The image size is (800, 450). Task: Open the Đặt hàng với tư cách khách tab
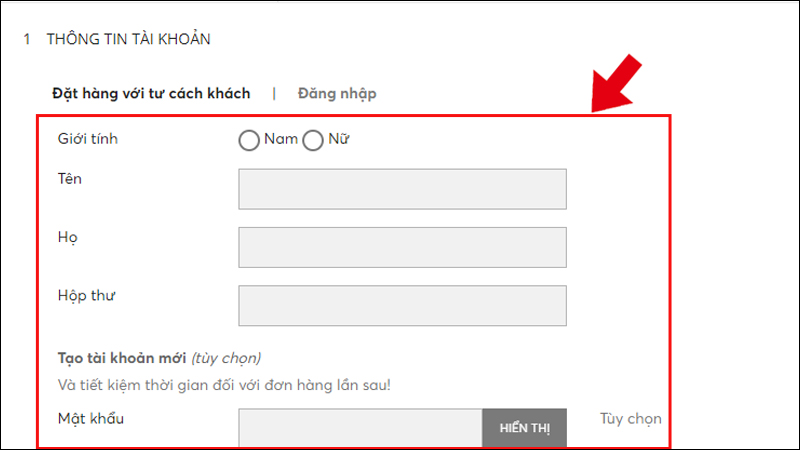(x=151, y=94)
